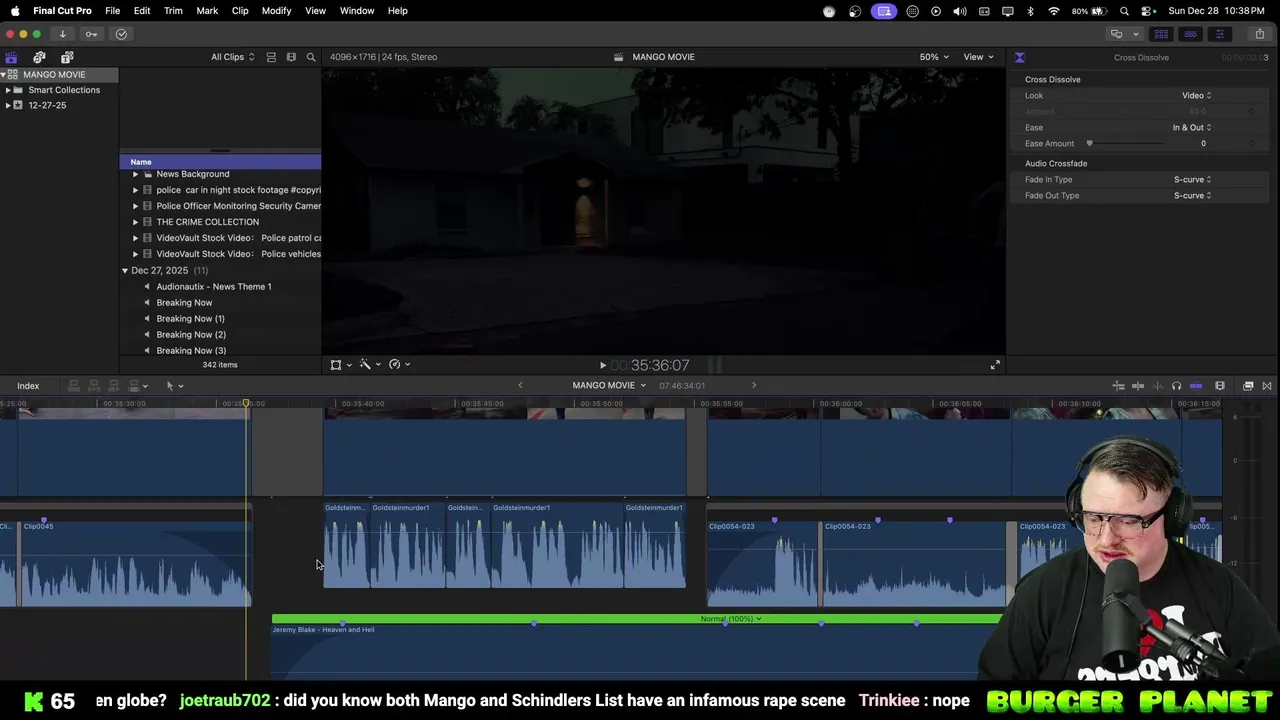
Task: Open the Modify menu
Action: (276, 11)
